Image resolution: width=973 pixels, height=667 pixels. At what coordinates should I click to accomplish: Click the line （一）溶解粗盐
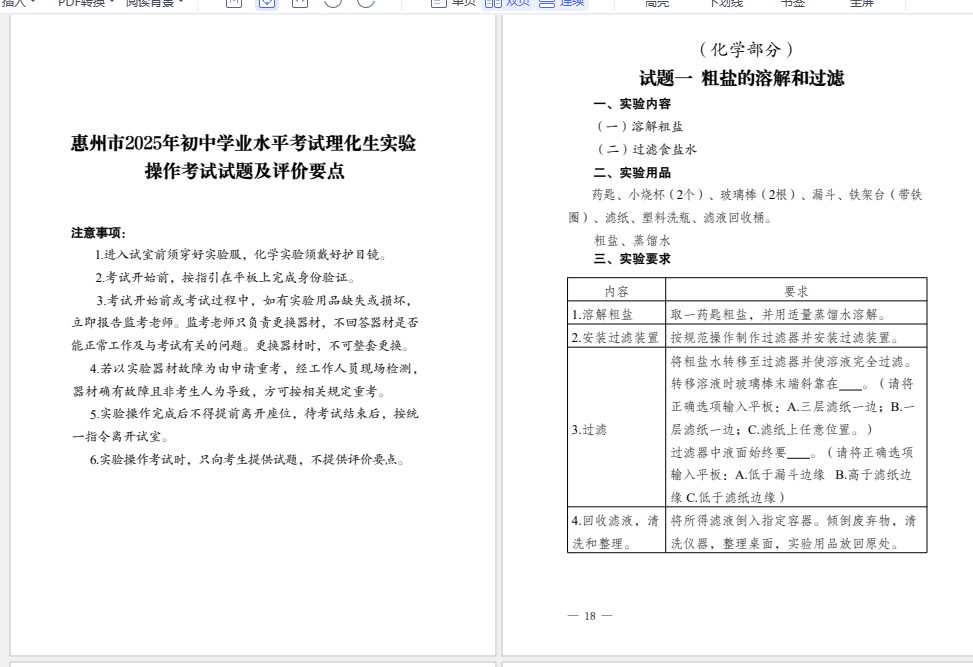pos(639,127)
